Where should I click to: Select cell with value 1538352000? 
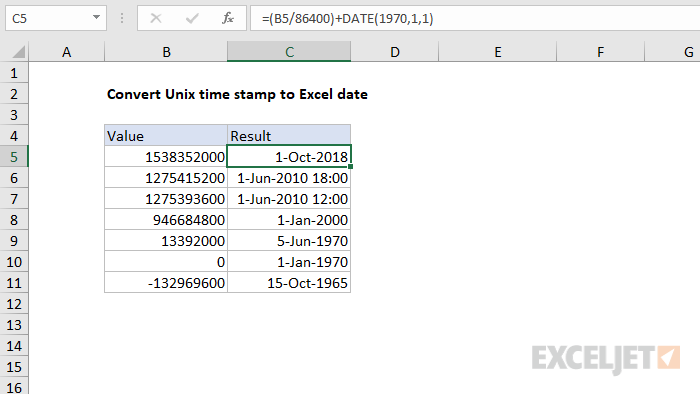pyautogui.click(x=166, y=157)
